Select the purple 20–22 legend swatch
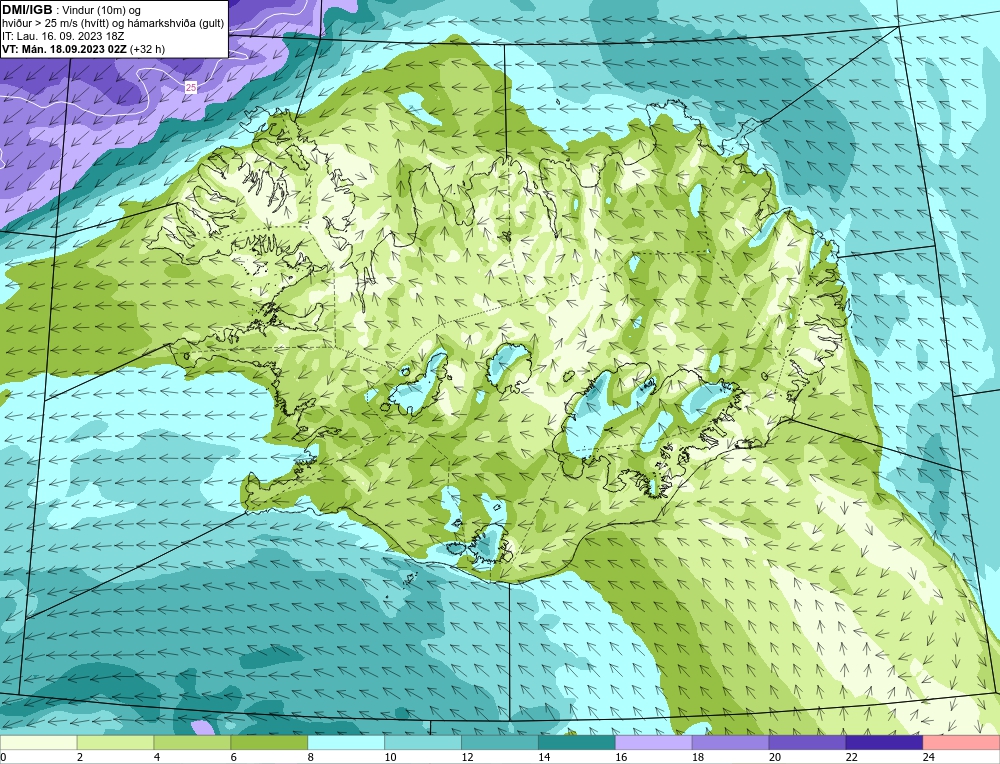 (x=807, y=743)
